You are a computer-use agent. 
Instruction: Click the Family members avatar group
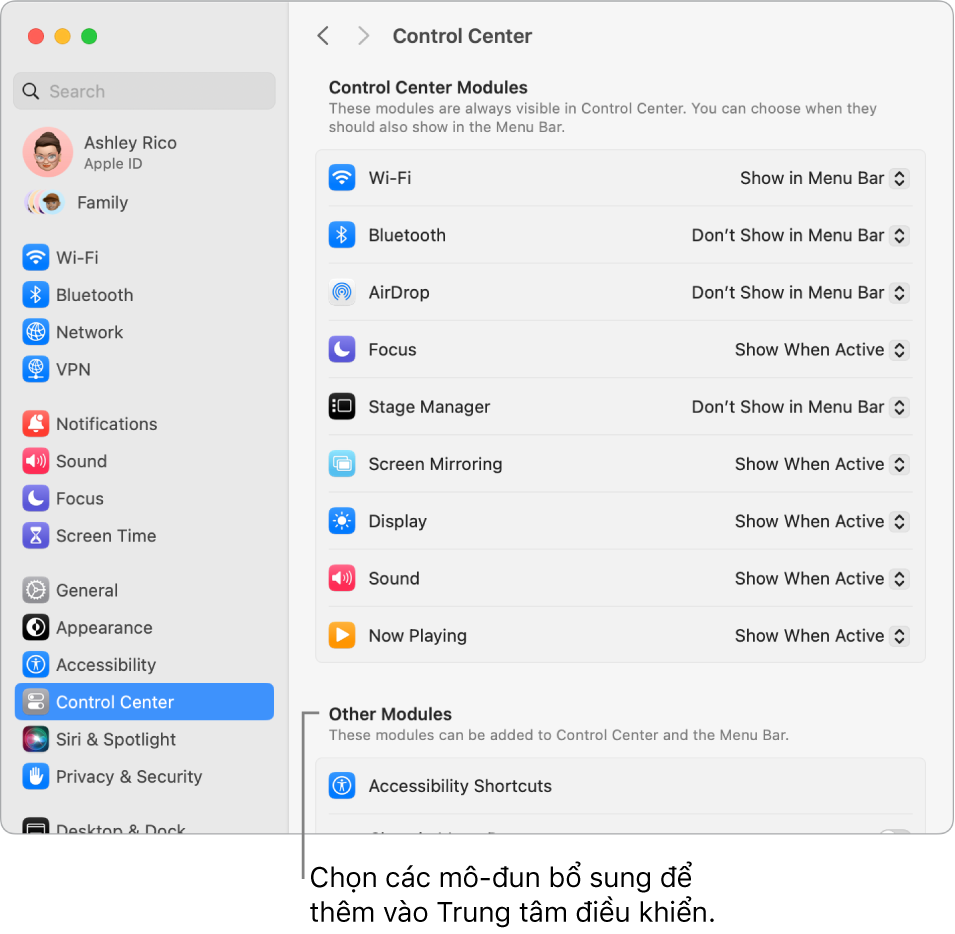44,202
